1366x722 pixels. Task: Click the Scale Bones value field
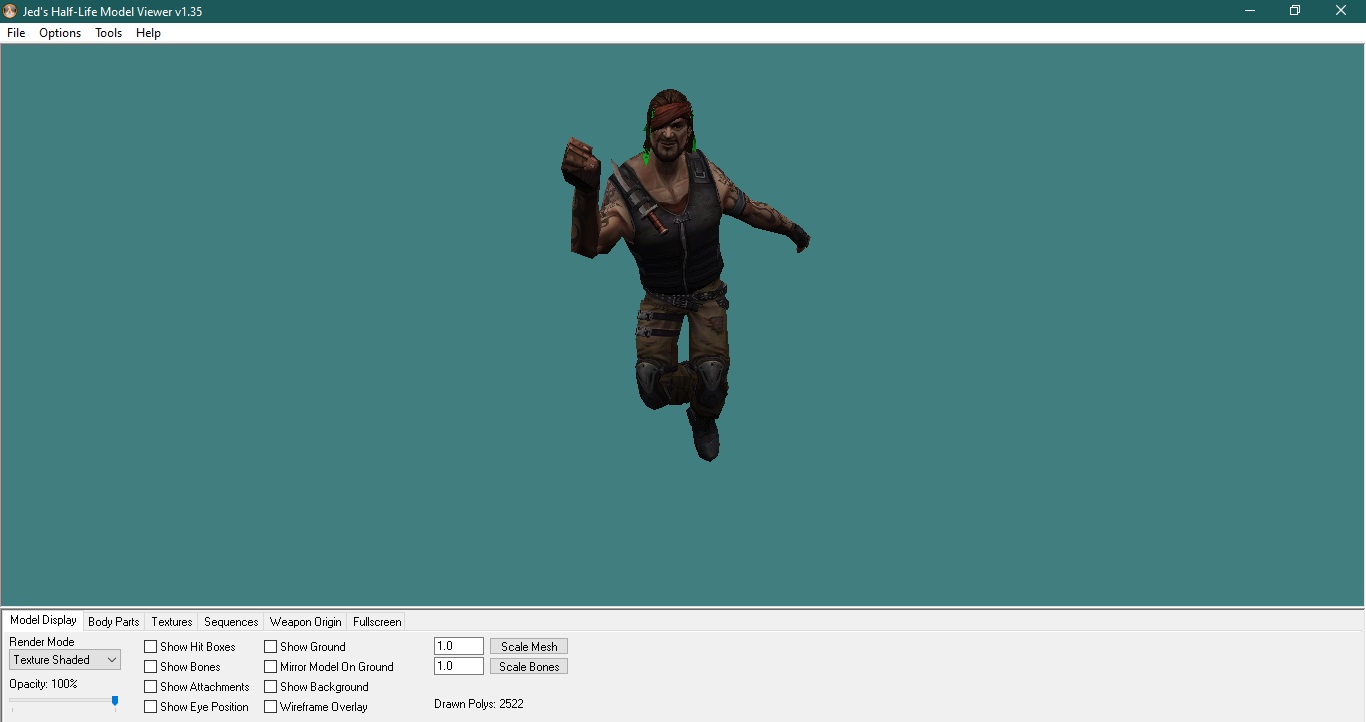459,666
